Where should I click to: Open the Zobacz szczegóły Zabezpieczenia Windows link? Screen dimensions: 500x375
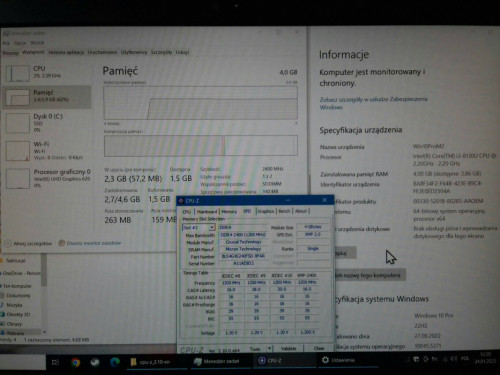(373, 103)
